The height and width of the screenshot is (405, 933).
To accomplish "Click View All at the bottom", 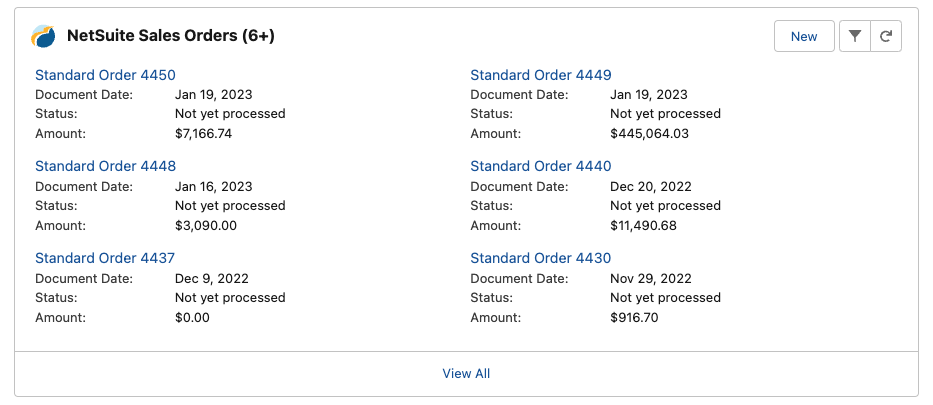I will coord(466,373).
